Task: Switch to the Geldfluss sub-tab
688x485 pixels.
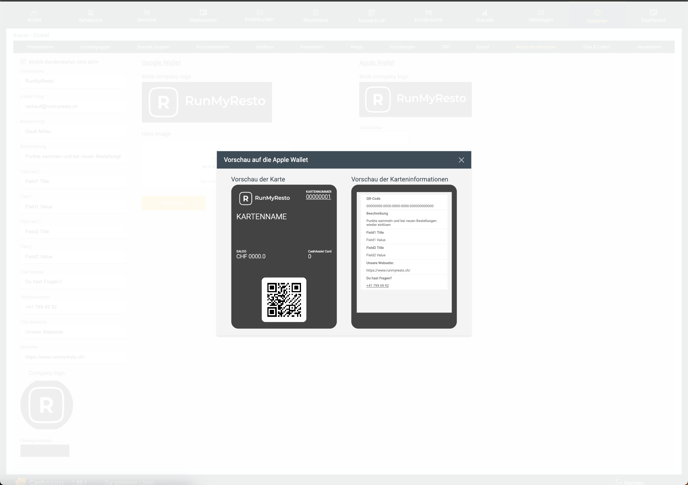Action: tap(264, 47)
